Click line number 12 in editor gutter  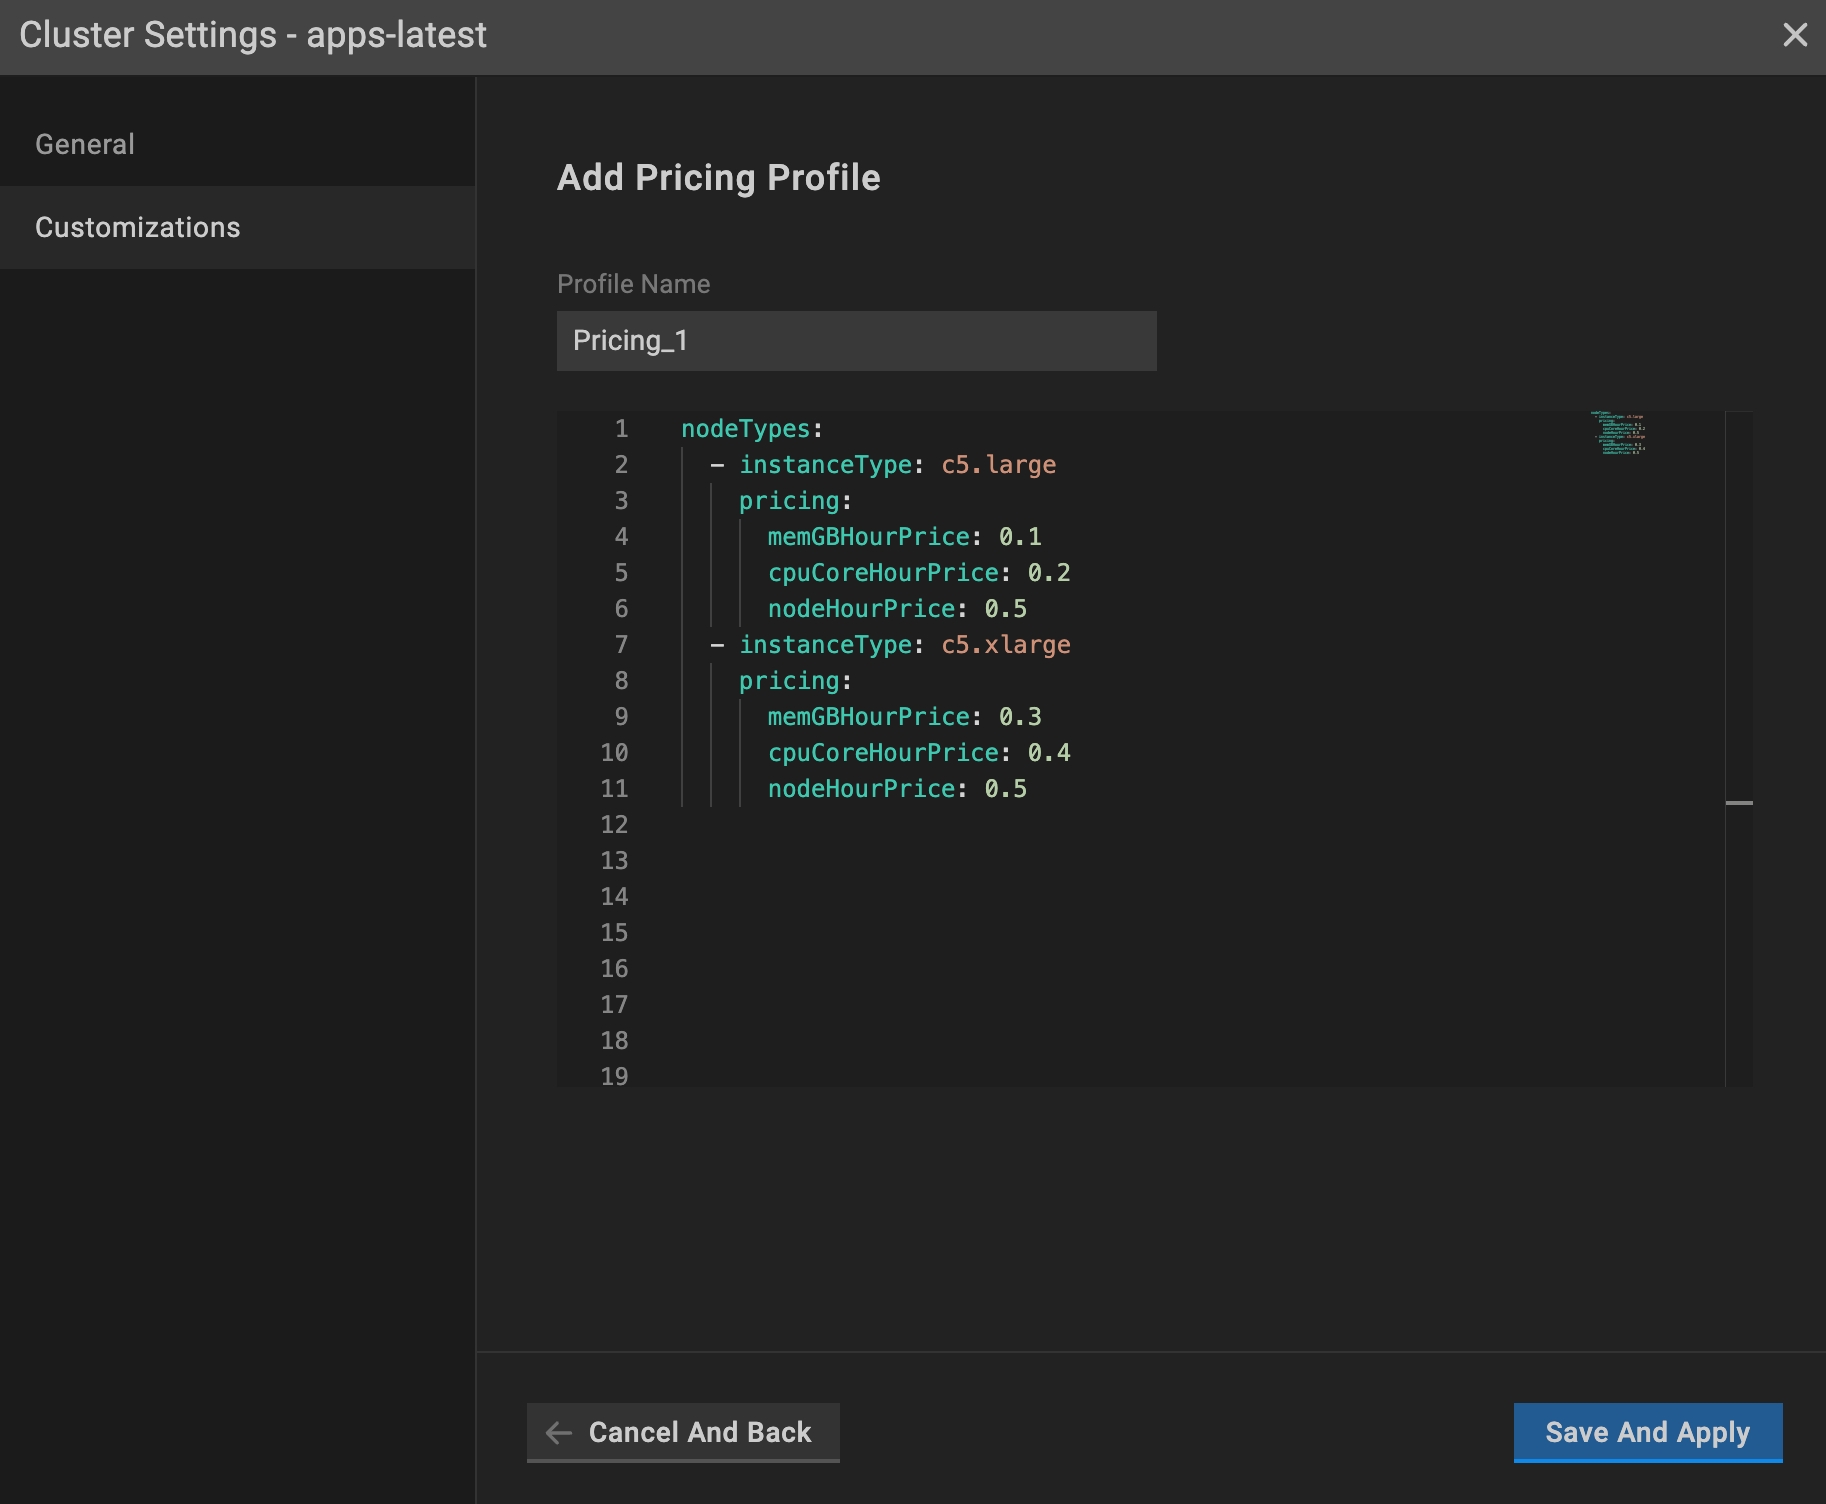pos(614,825)
